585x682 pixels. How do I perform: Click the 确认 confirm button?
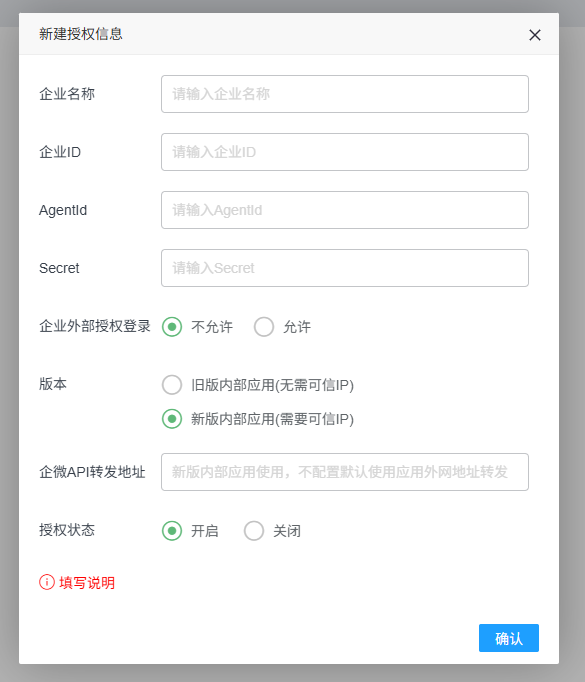[x=508, y=638]
